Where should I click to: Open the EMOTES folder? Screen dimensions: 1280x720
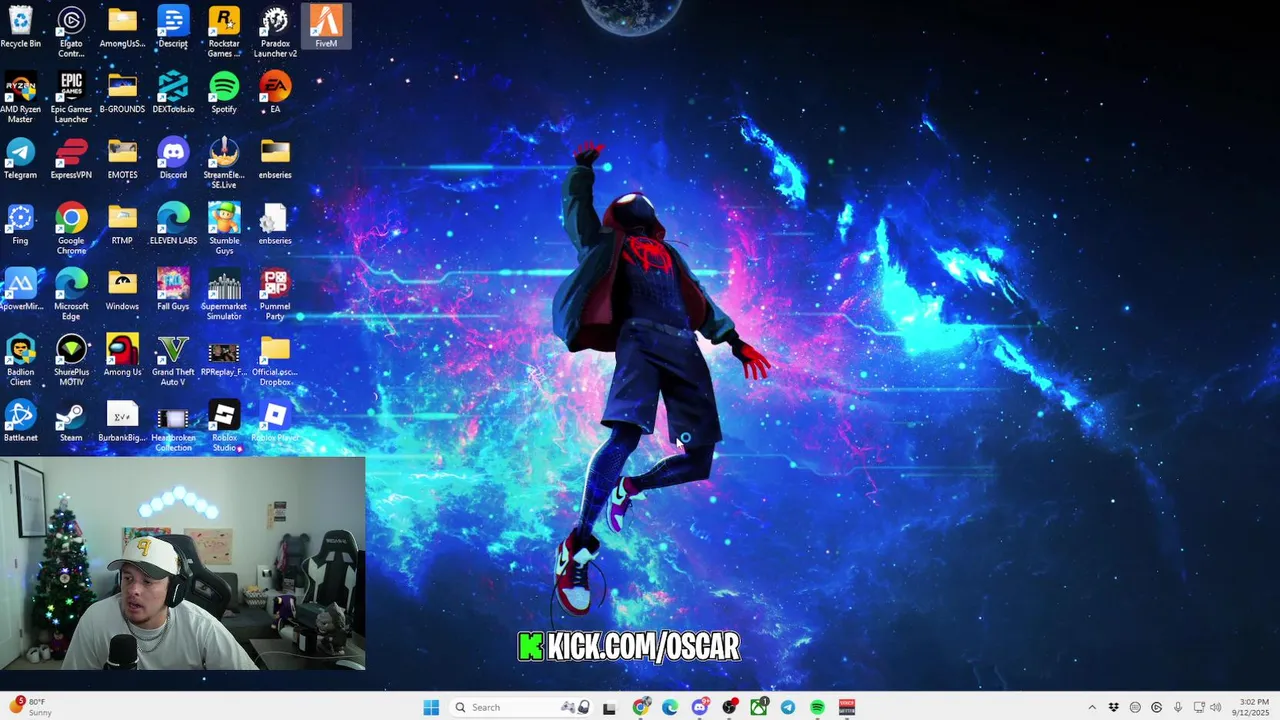pyautogui.click(x=122, y=158)
